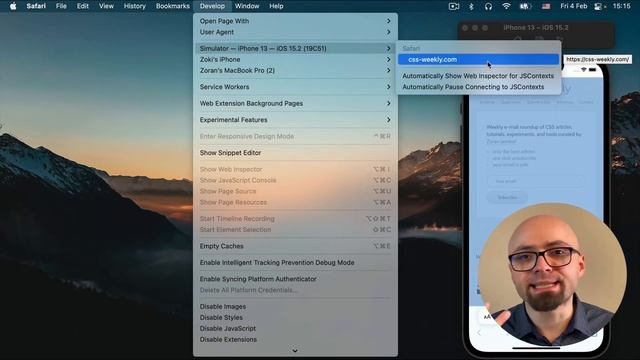Screen dimensions: 640x360
Task: Tap the iPhone simulator home indicator bar
Action: [536, 348]
